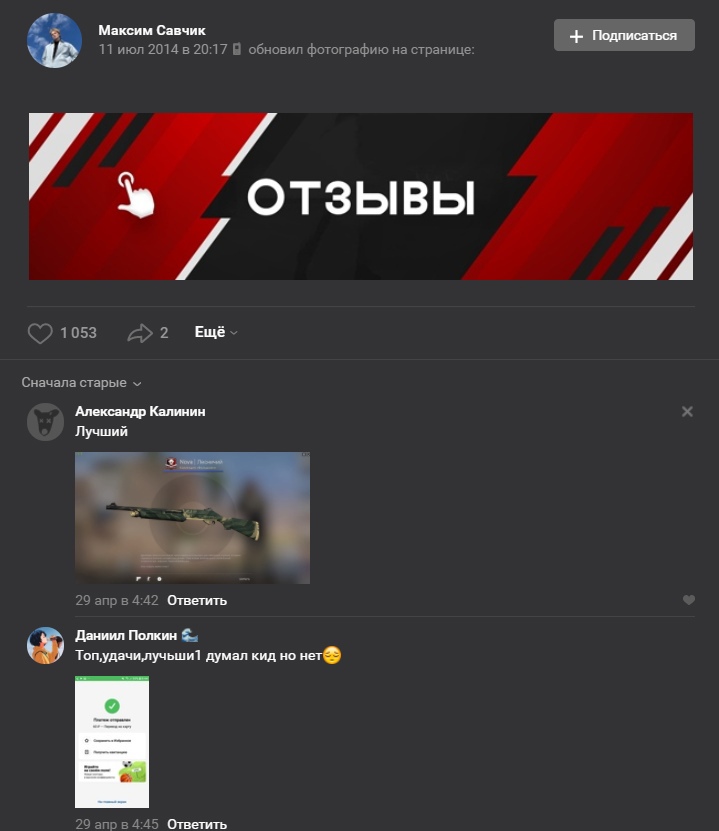Open the Даниил Полкин name link
Screen dimensions: 719x831
[126, 635]
